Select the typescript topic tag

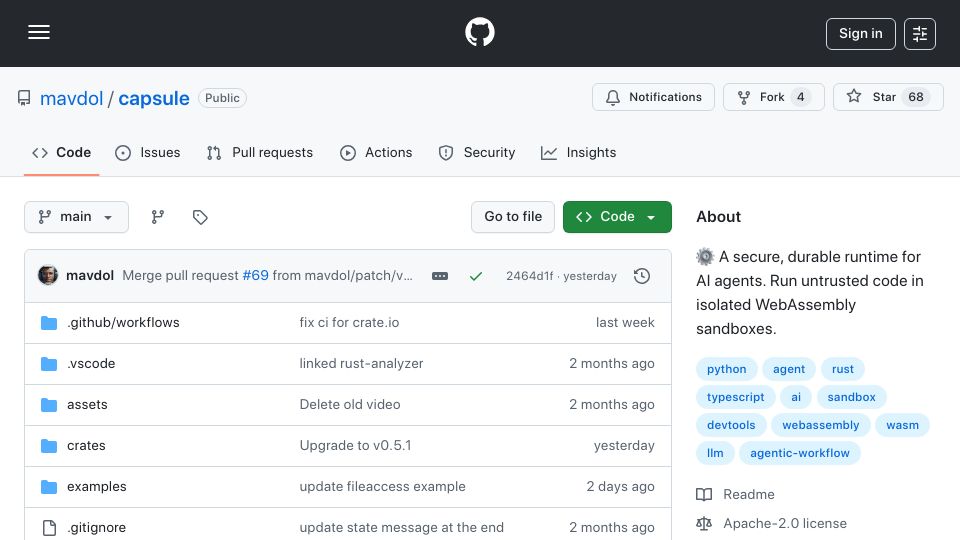[735, 397]
